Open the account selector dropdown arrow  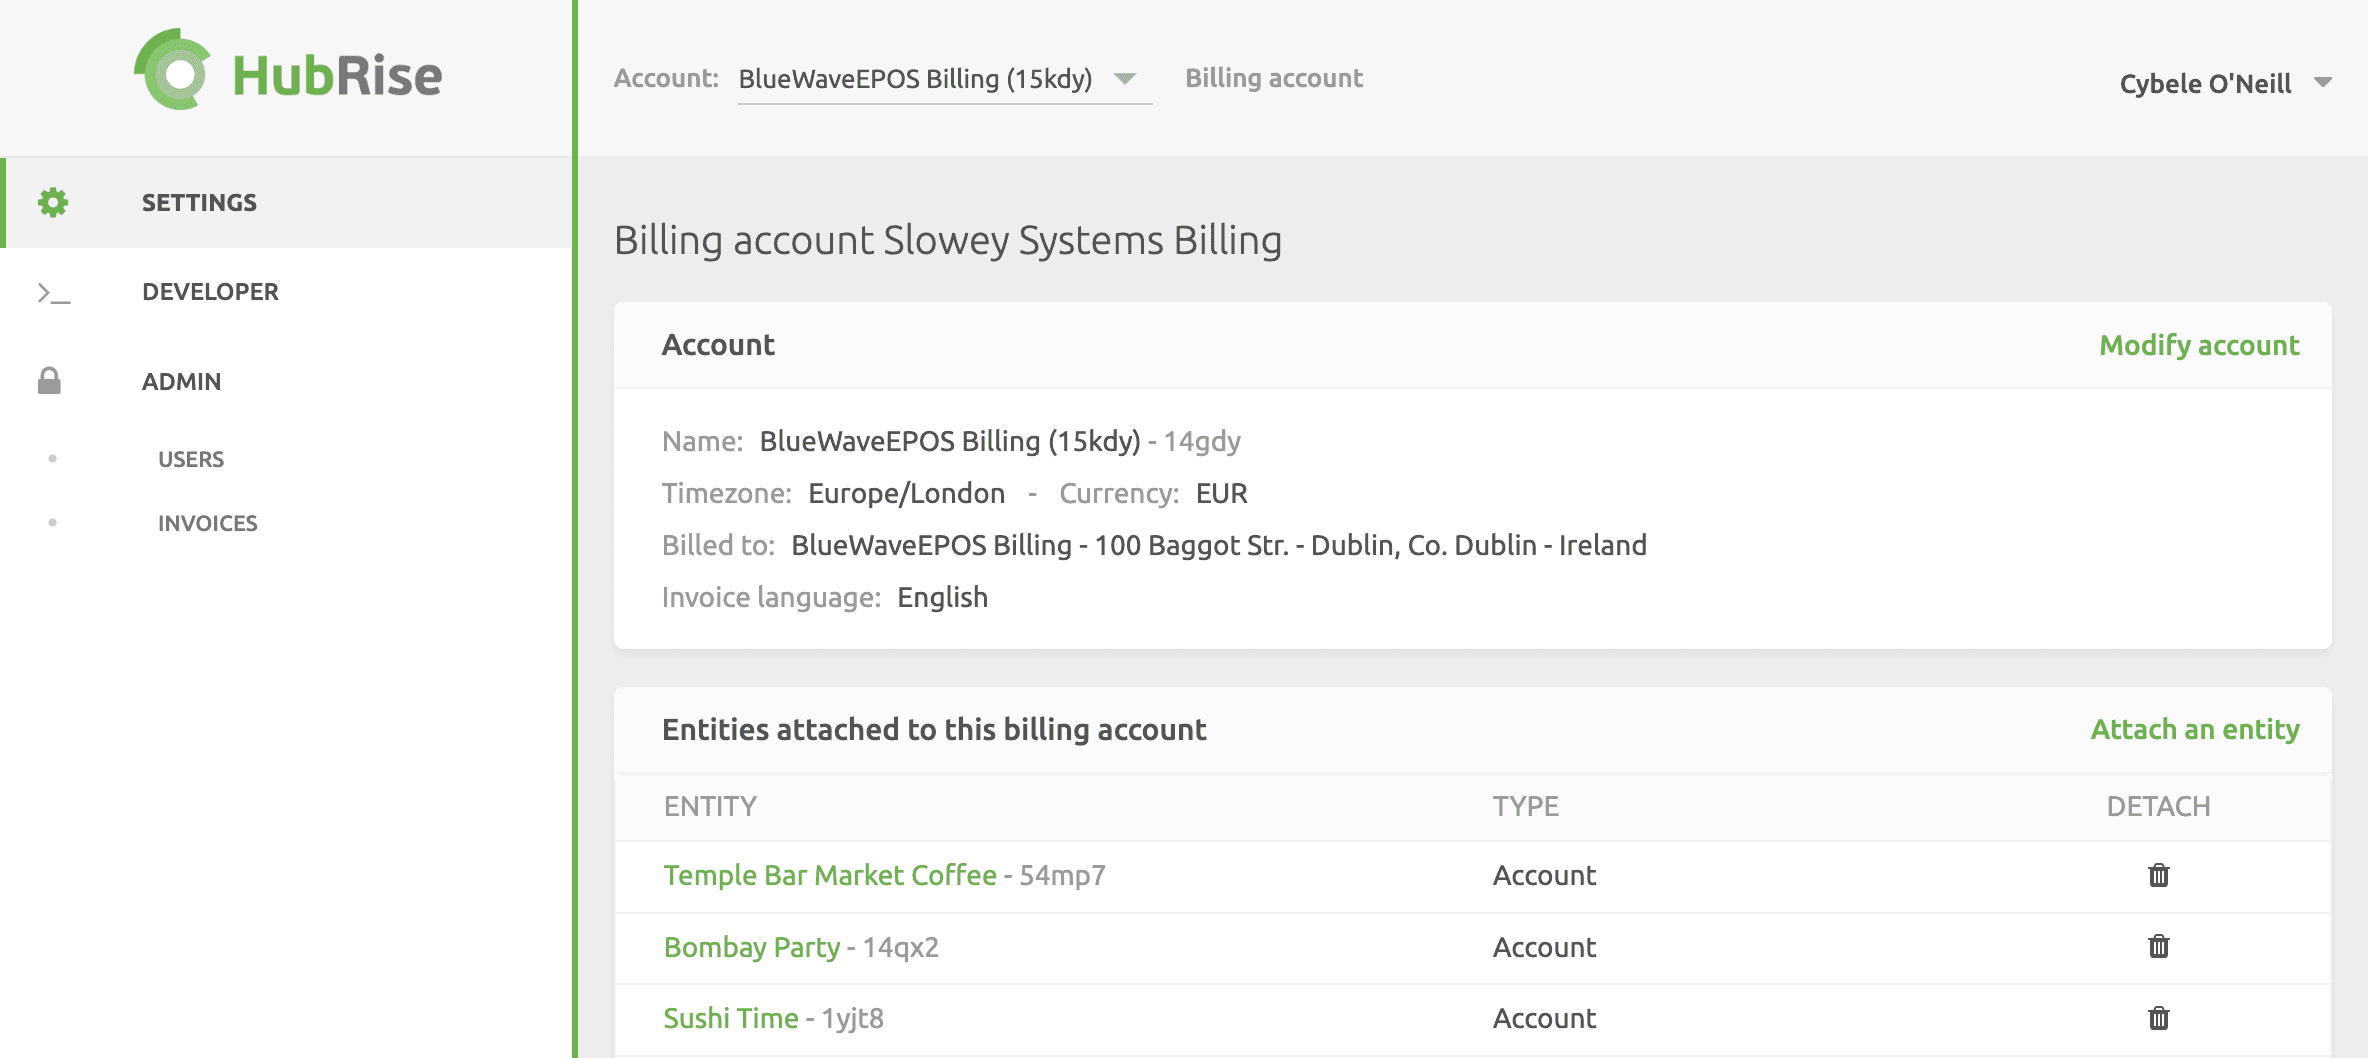[1125, 79]
